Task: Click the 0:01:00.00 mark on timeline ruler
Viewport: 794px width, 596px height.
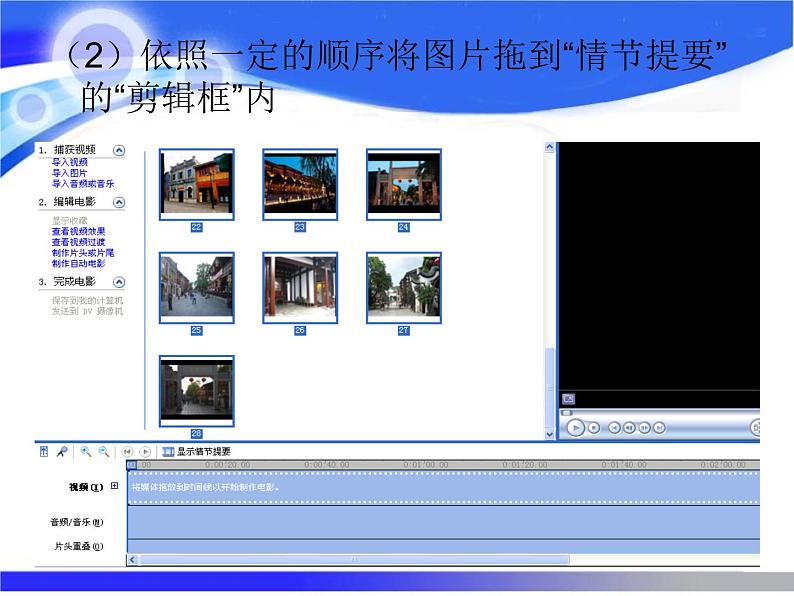Action: (x=426, y=464)
